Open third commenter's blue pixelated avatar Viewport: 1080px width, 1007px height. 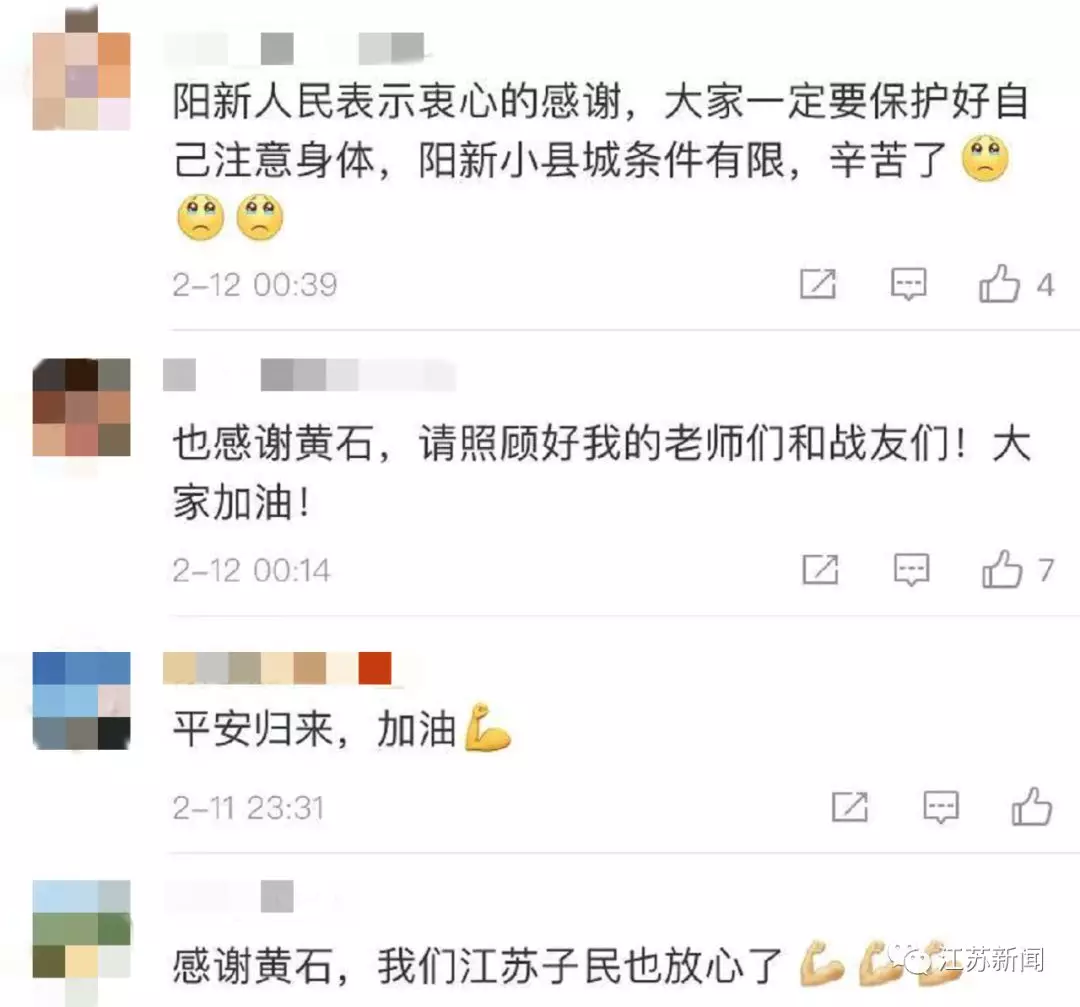(x=81, y=700)
